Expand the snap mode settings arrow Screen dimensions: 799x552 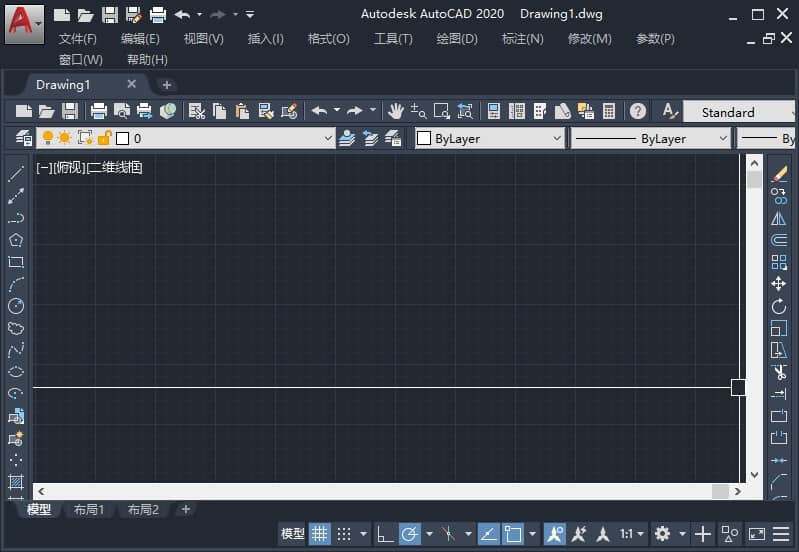[363, 534]
